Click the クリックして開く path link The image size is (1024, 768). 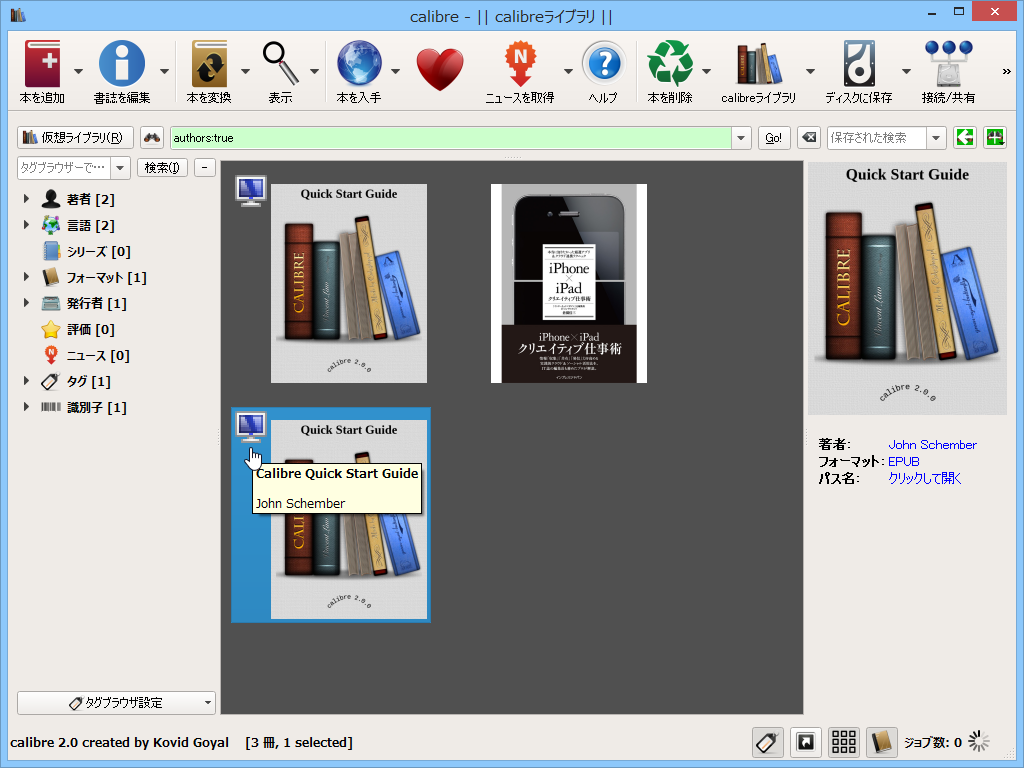coord(925,479)
